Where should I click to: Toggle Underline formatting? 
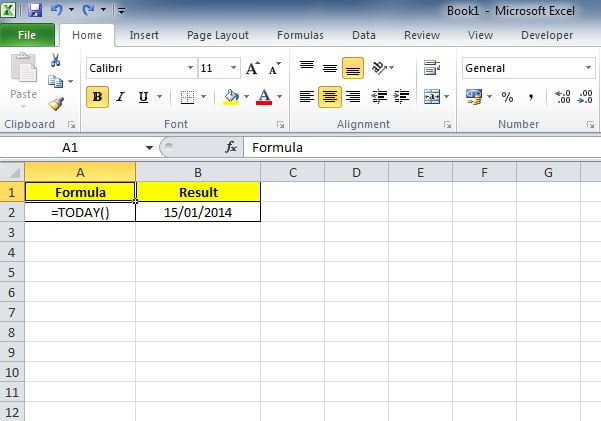tap(143, 97)
